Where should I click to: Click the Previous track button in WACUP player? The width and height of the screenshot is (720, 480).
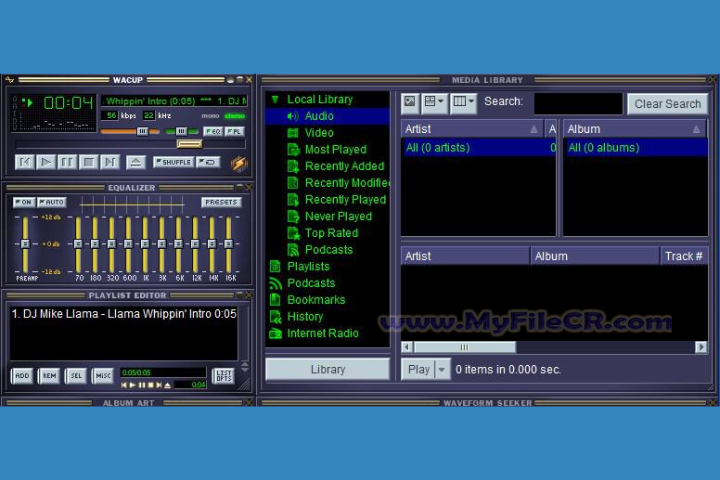(25, 162)
